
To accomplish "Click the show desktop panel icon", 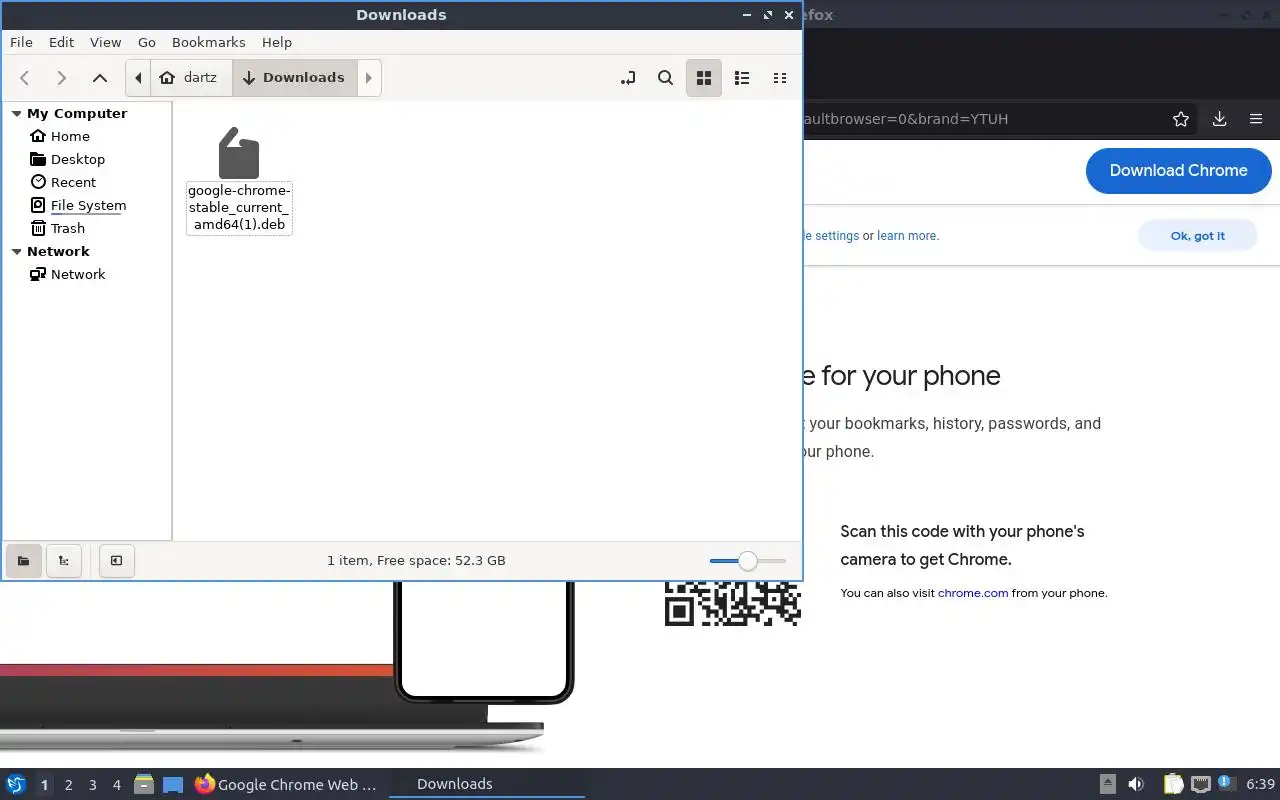I will [x=173, y=785].
